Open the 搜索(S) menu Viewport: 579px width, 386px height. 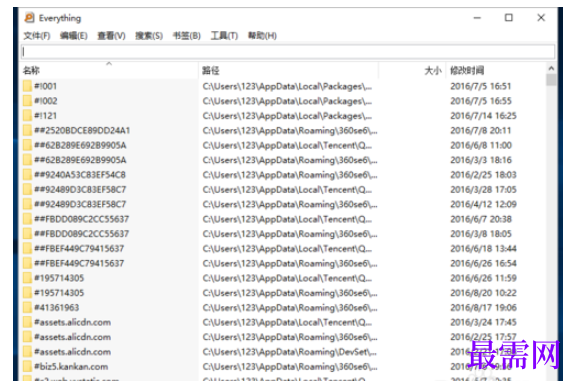click(149, 36)
